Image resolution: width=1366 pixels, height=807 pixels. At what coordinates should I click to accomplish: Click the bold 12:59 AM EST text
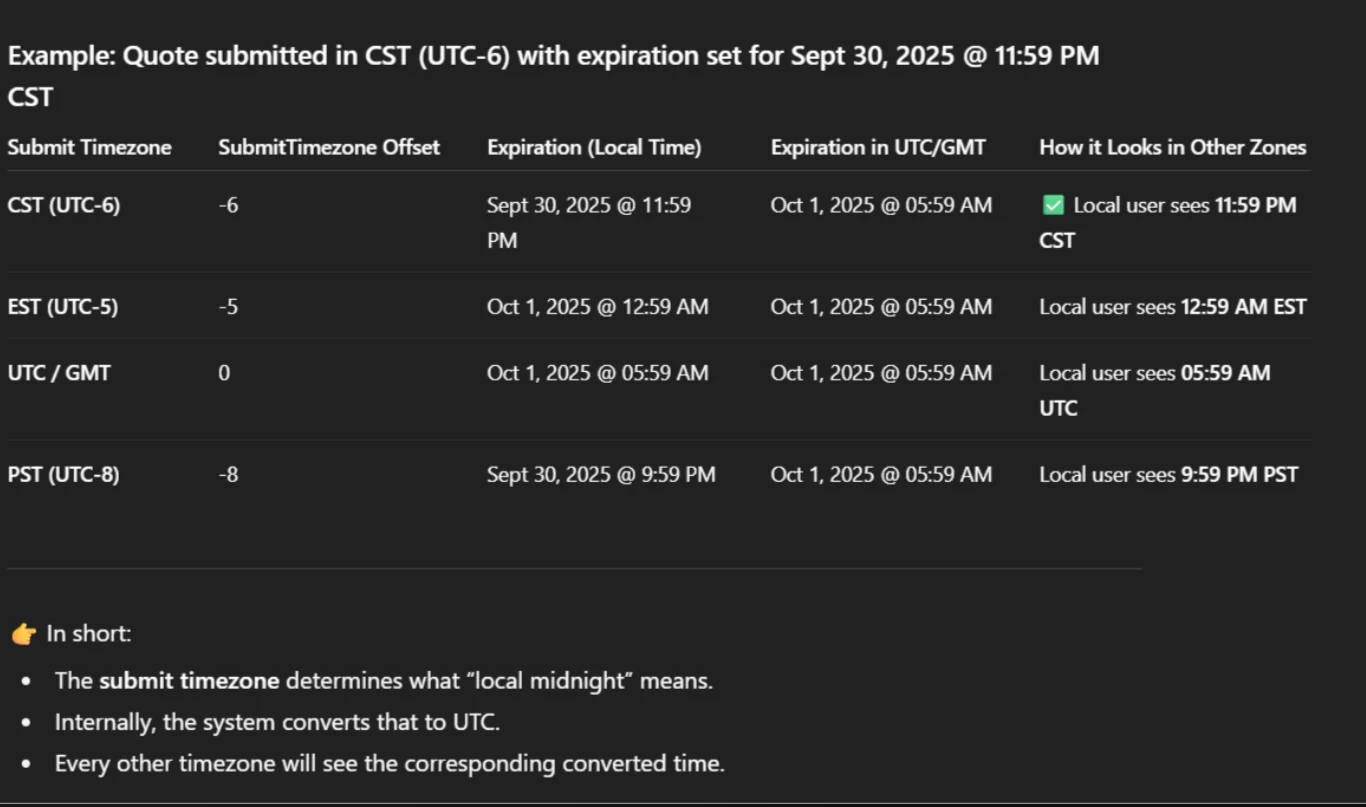(1243, 307)
